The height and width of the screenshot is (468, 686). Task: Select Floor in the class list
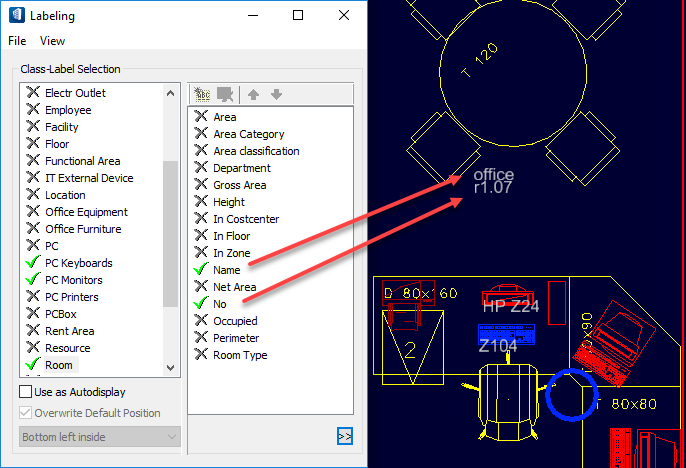coord(57,144)
